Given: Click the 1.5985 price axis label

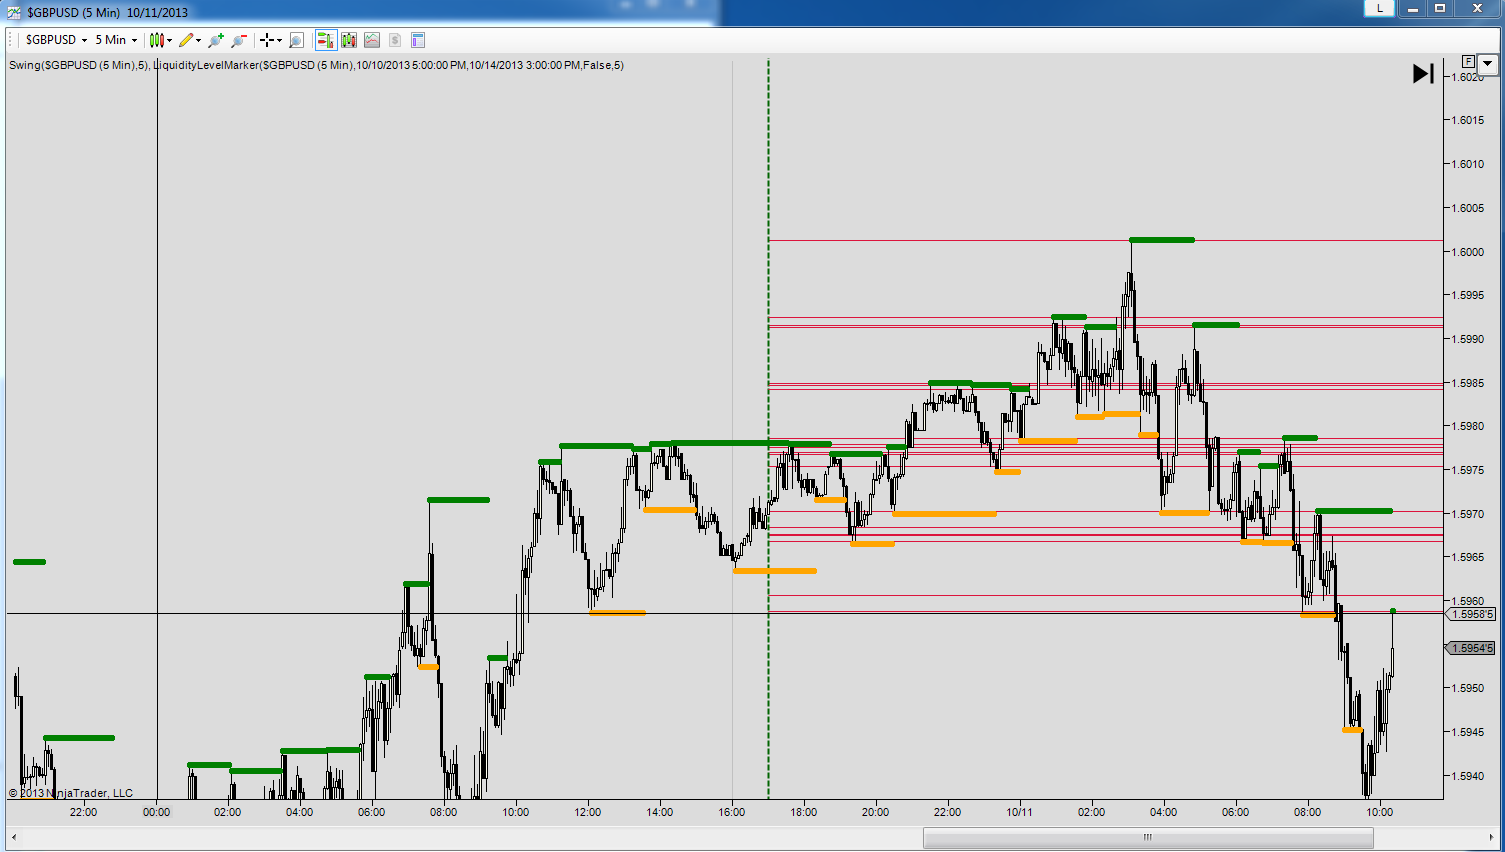Looking at the screenshot, I should pos(1468,383).
